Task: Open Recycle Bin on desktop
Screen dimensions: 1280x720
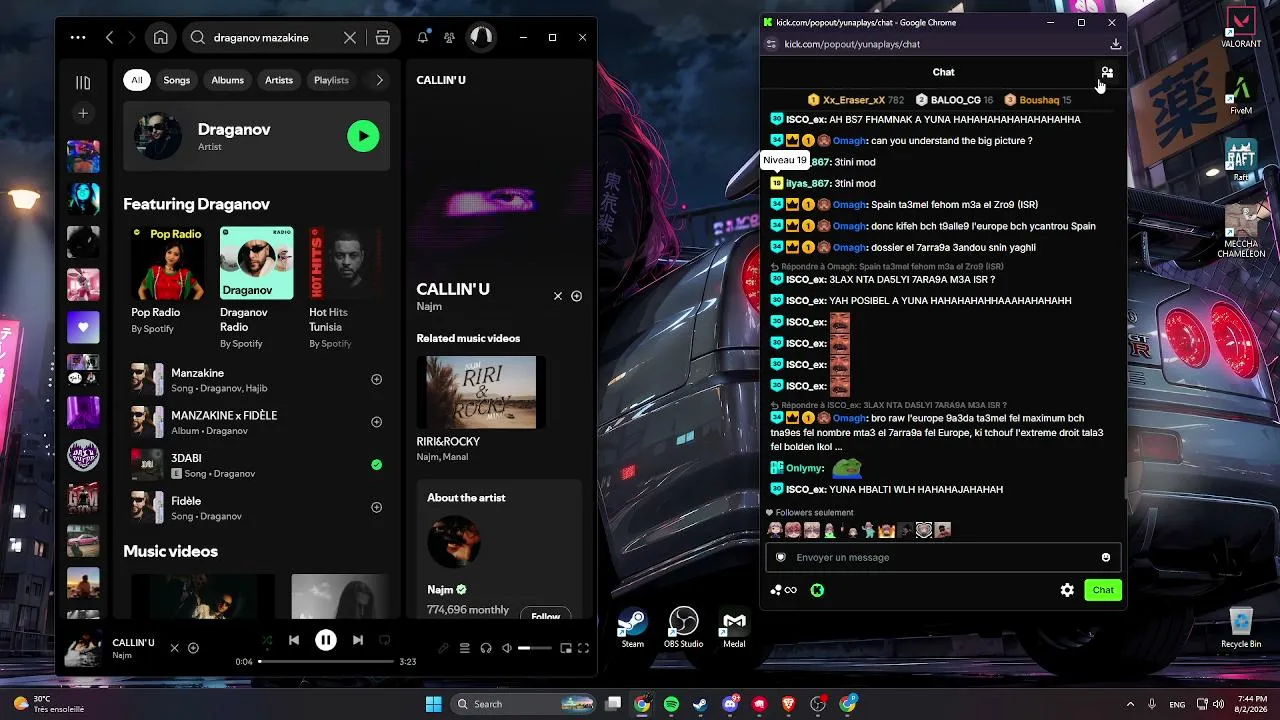Action: [1241, 628]
